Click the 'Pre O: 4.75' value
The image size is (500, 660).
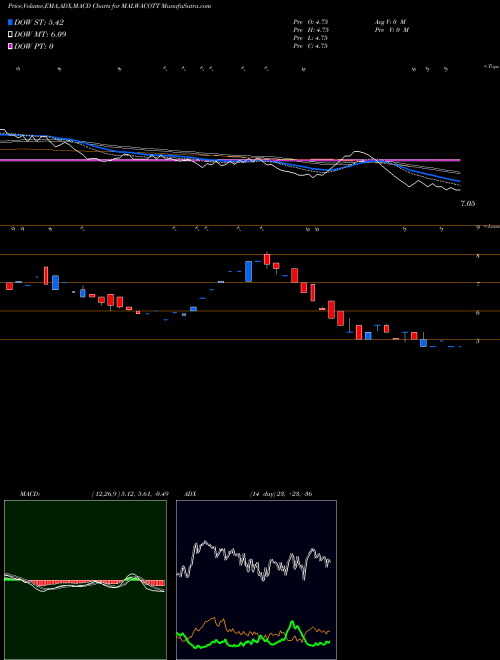pos(311,21)
